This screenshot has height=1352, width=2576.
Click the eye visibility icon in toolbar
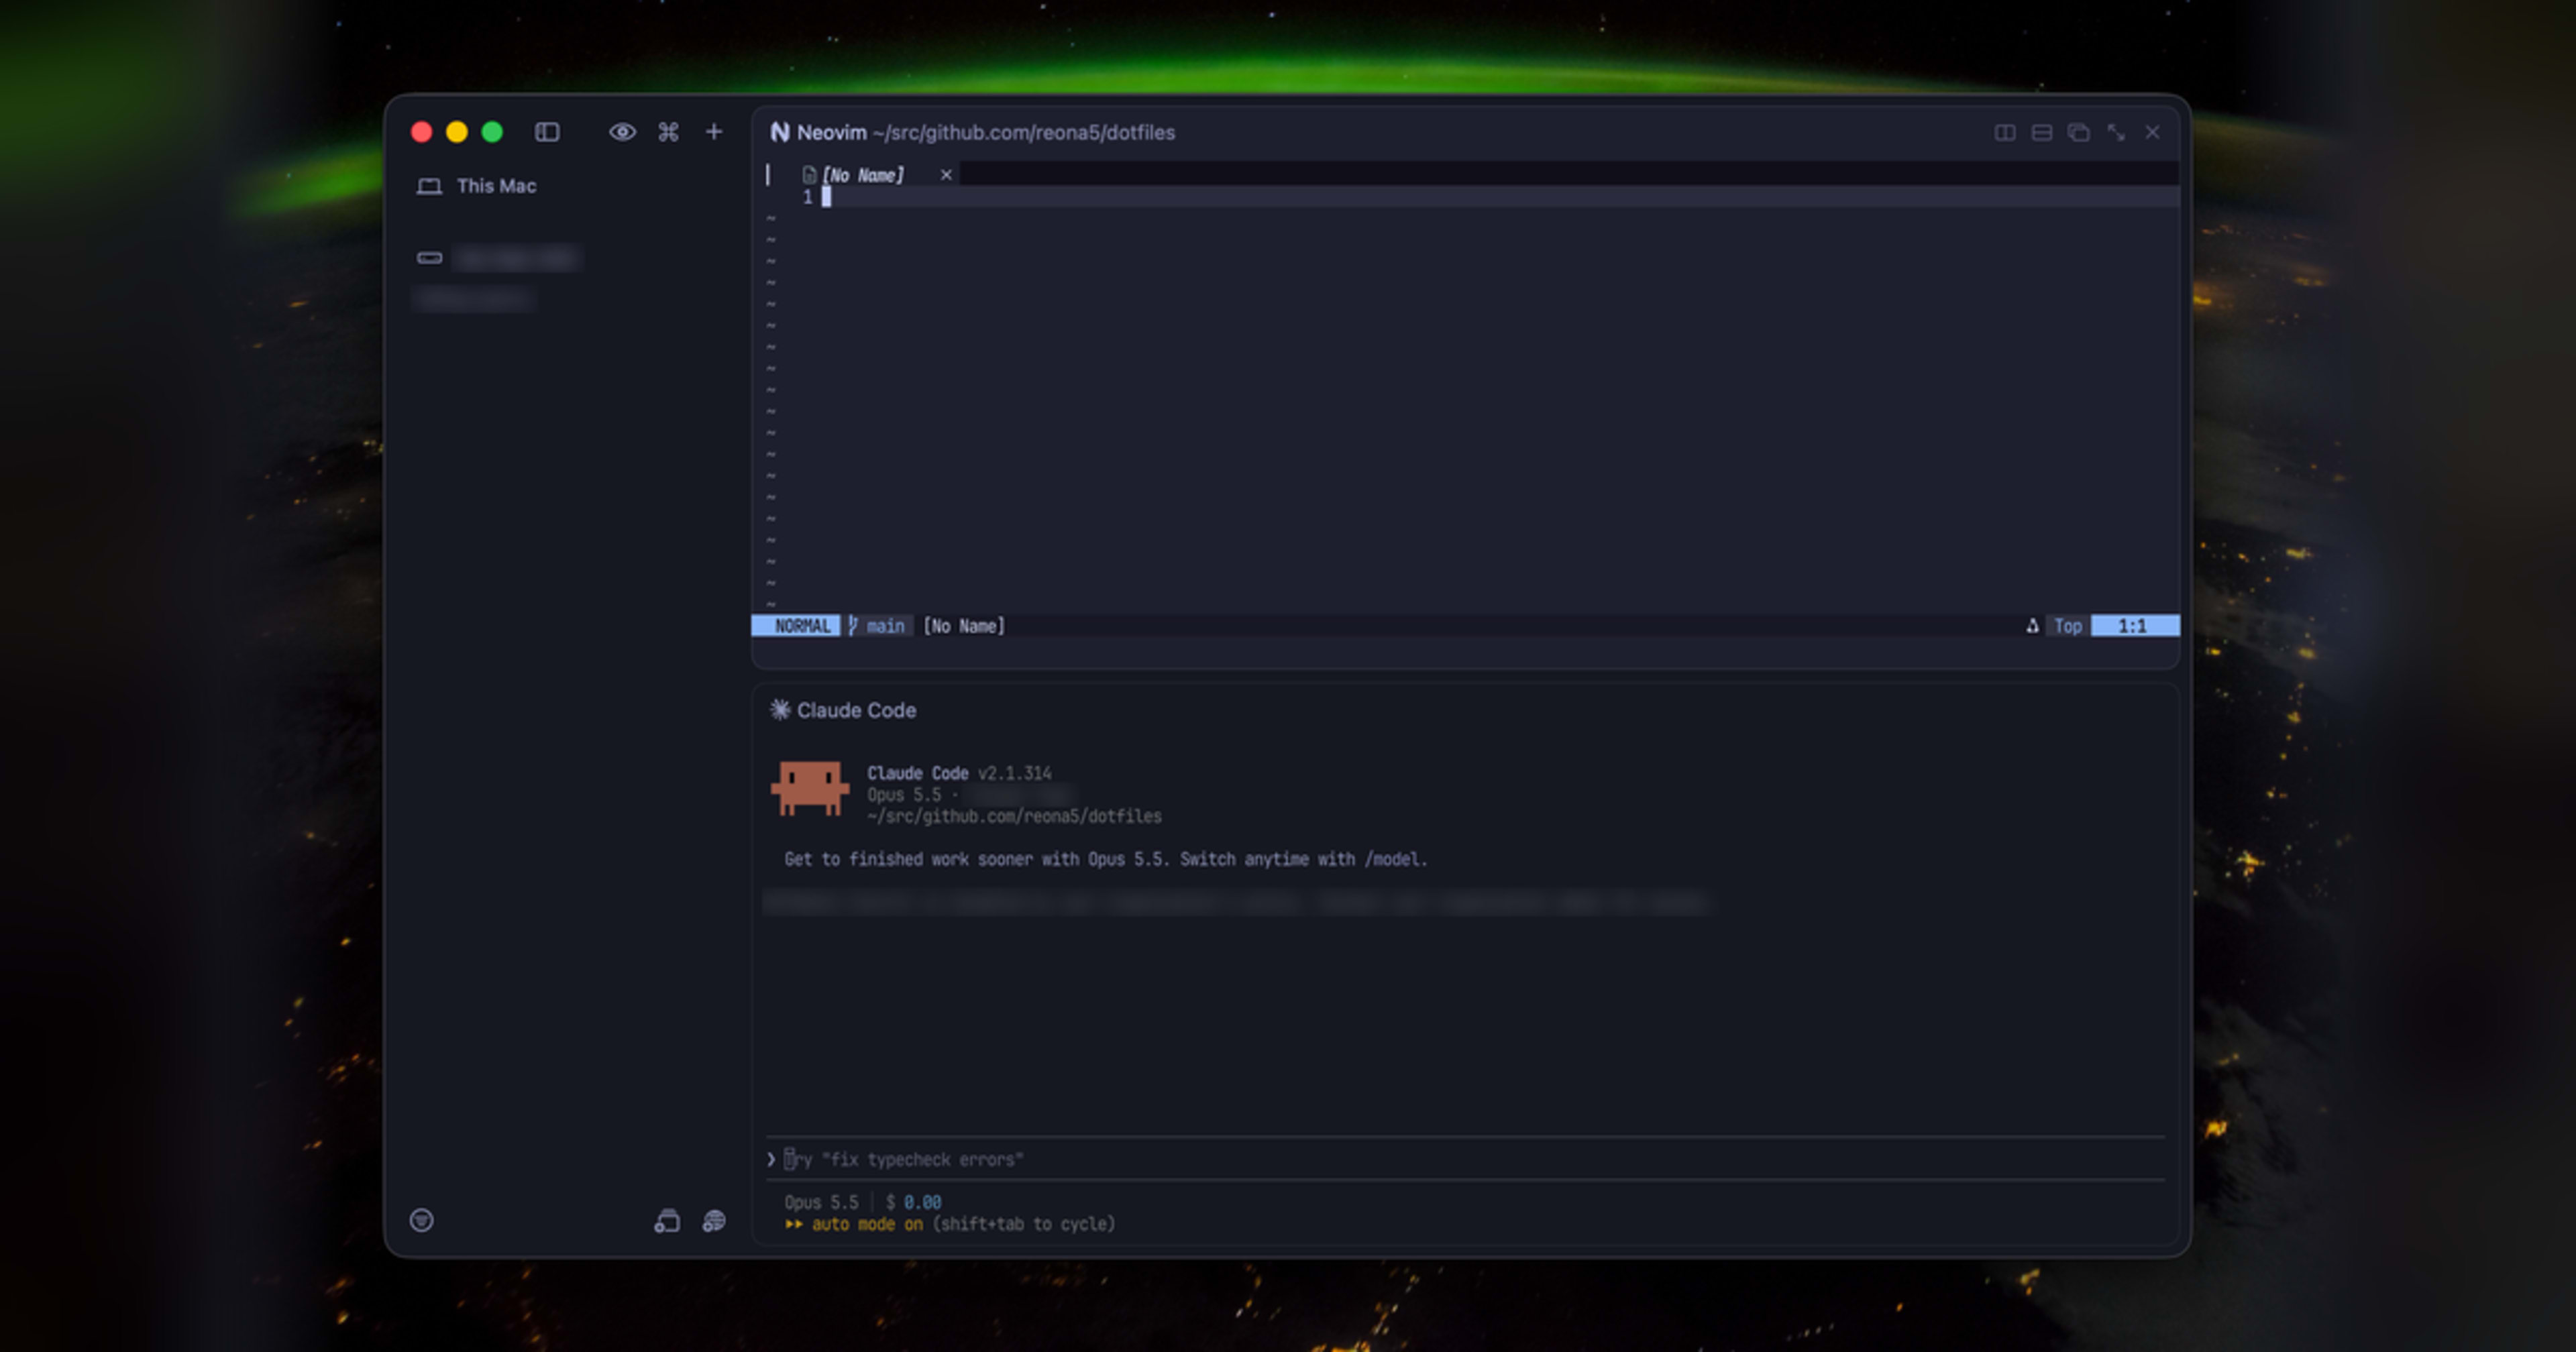click(x=622, y=132)
